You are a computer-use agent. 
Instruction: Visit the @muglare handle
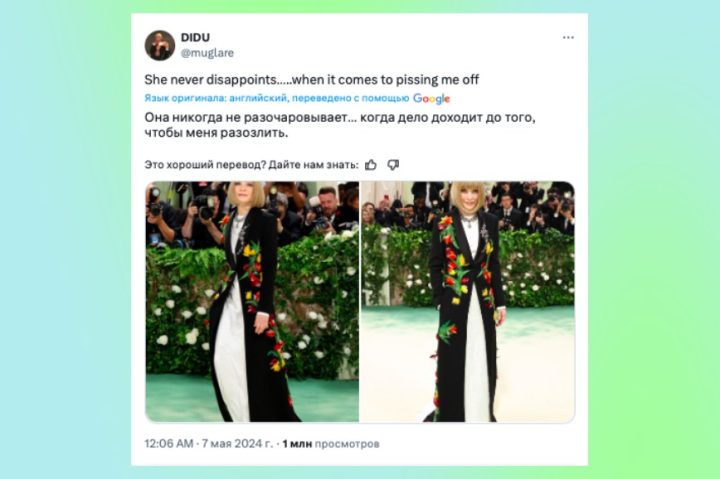pyautogui.click(x=207, y=53)
